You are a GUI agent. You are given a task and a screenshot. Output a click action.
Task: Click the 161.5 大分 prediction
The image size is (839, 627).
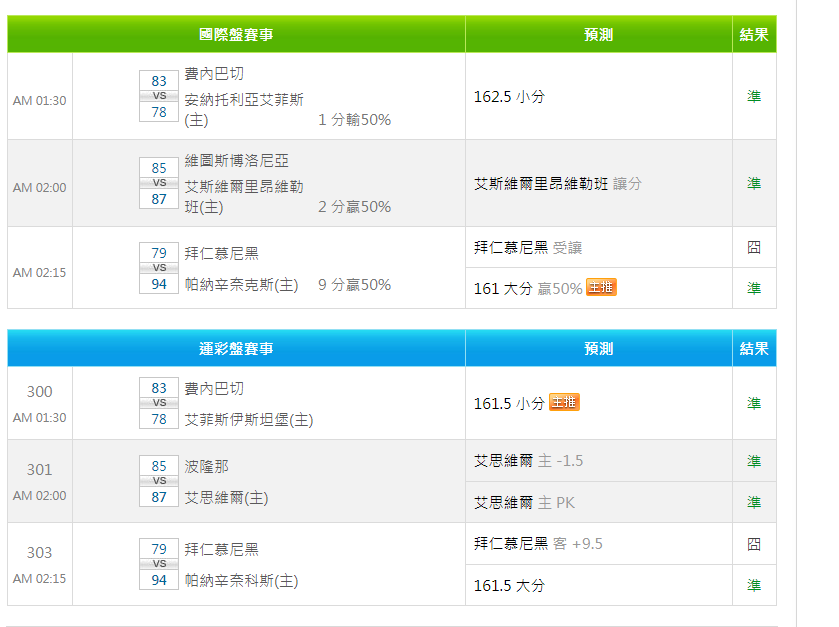pyautogui.click(x=509, y=586)
